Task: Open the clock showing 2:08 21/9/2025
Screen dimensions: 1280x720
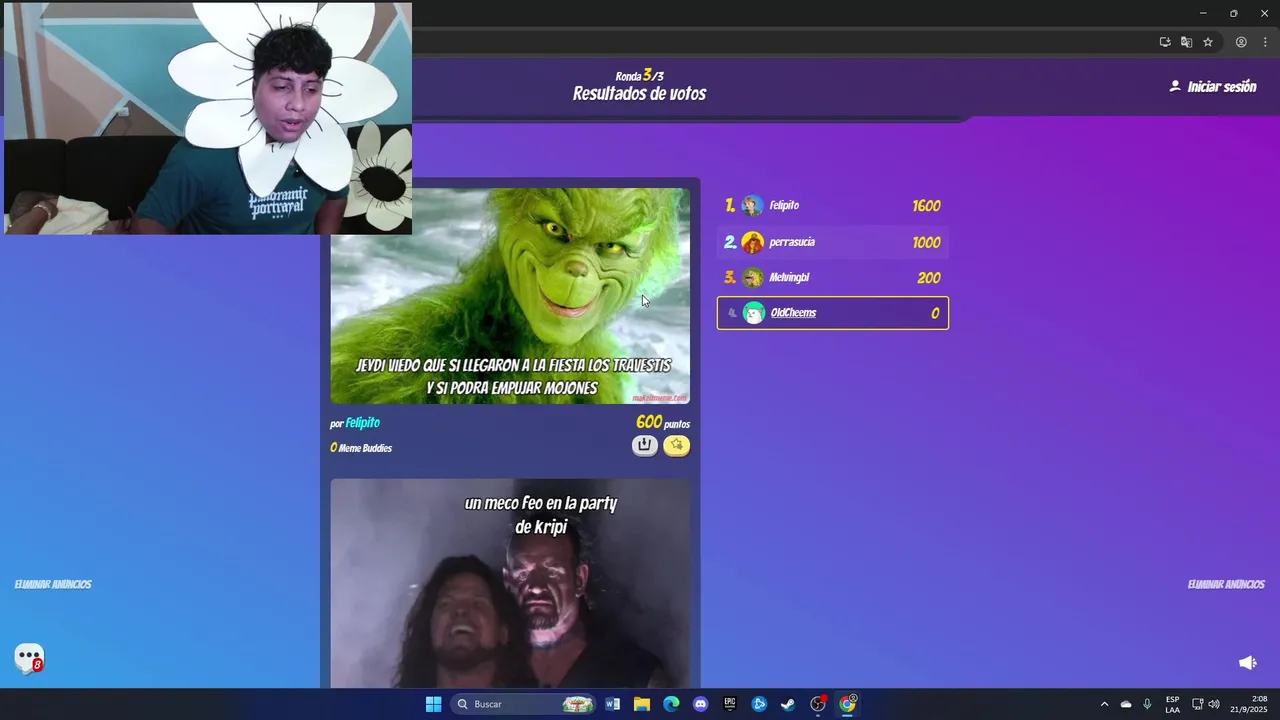Action: click(x=1250, y=704)
